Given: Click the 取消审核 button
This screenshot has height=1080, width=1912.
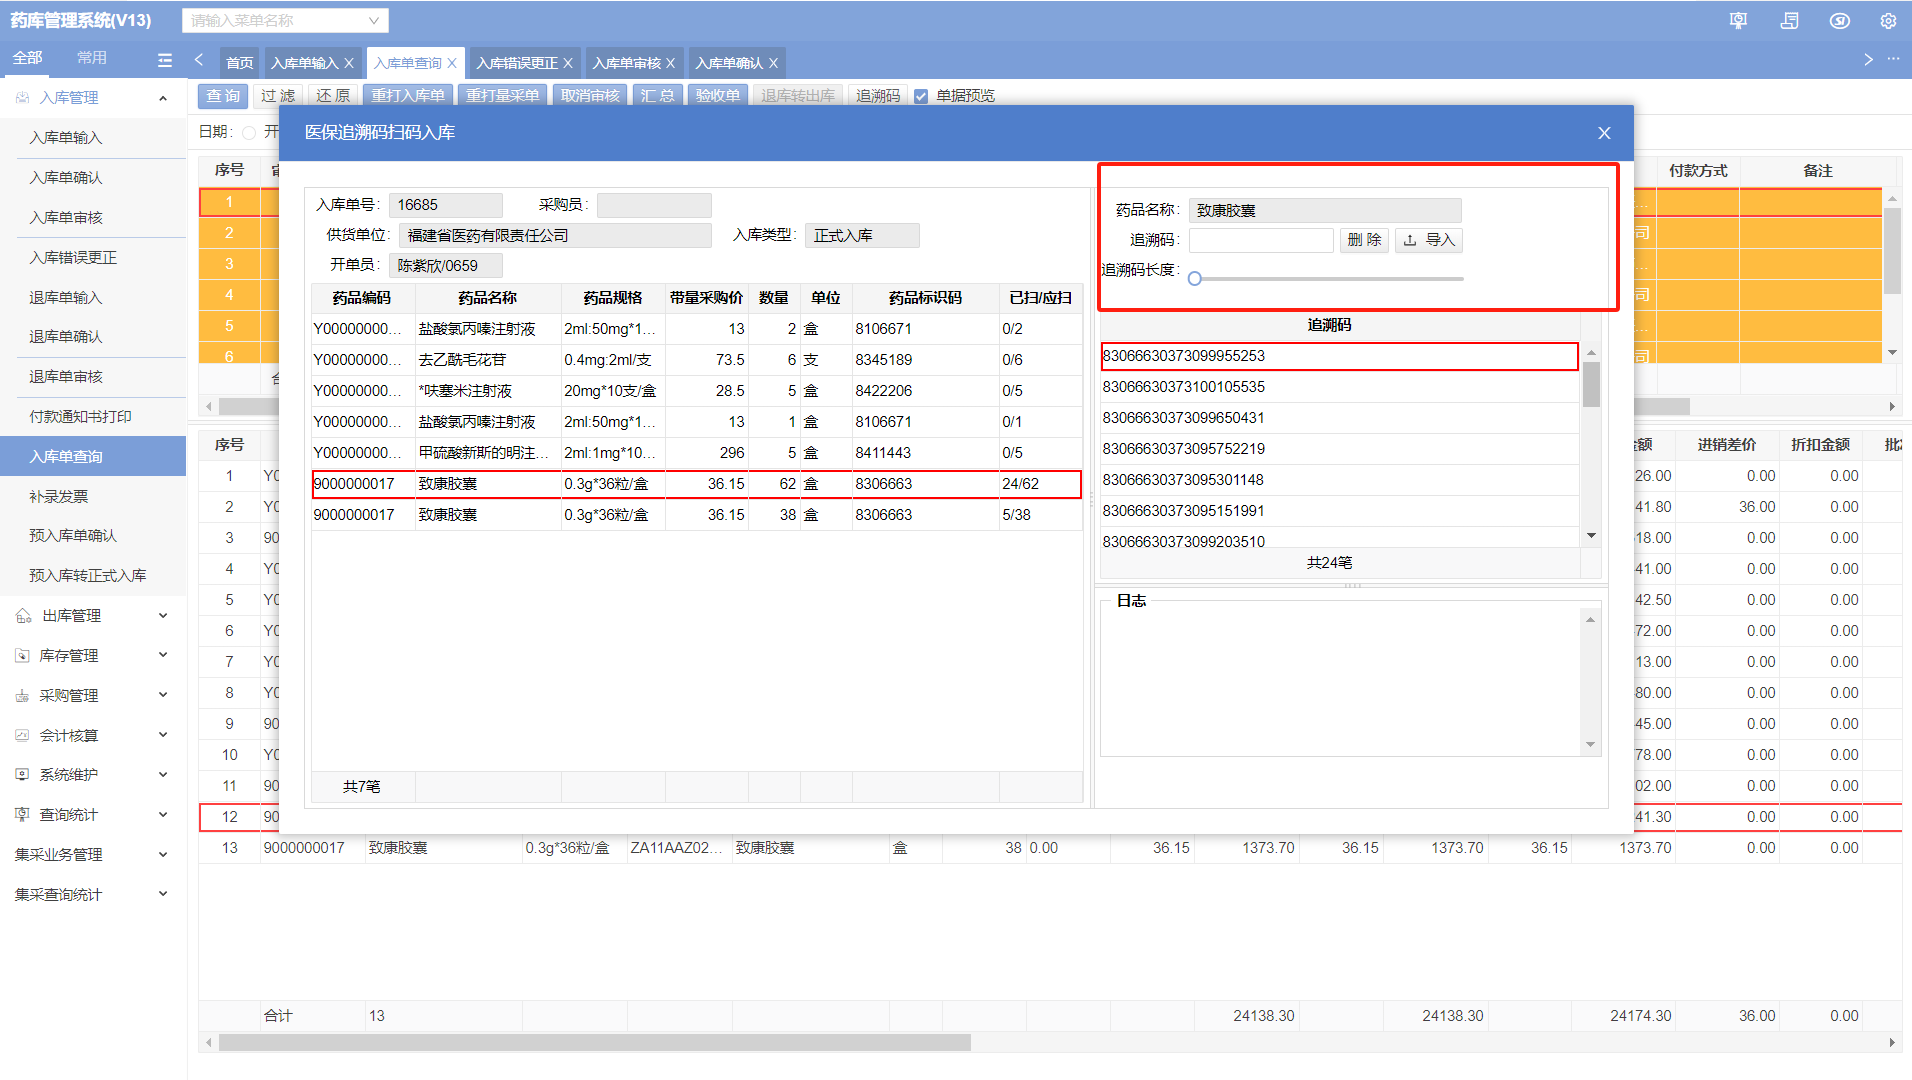Looking at the screenshot, I should tap(590, 96).
